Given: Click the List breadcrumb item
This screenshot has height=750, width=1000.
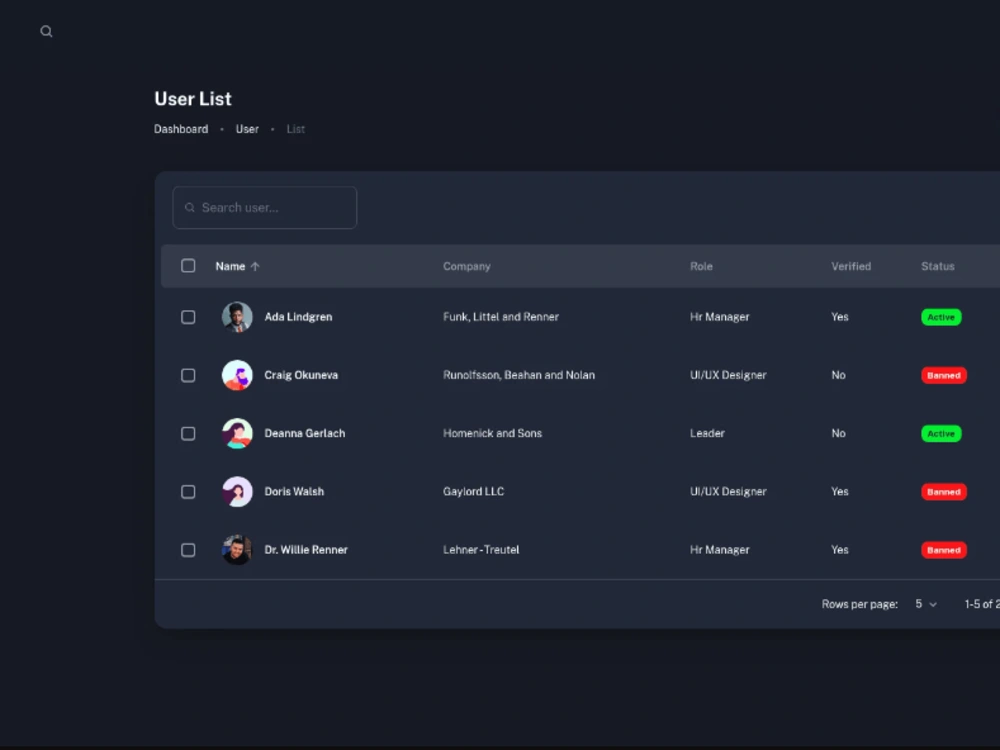Looking at the screenshot, I should [295, 129].
